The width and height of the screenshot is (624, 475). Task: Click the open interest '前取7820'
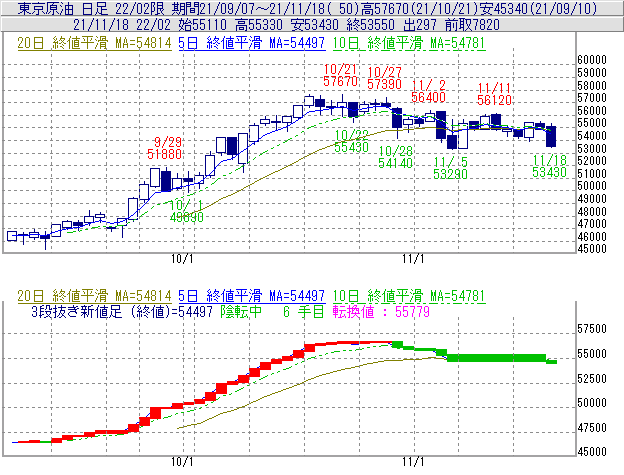coord(472,25)
